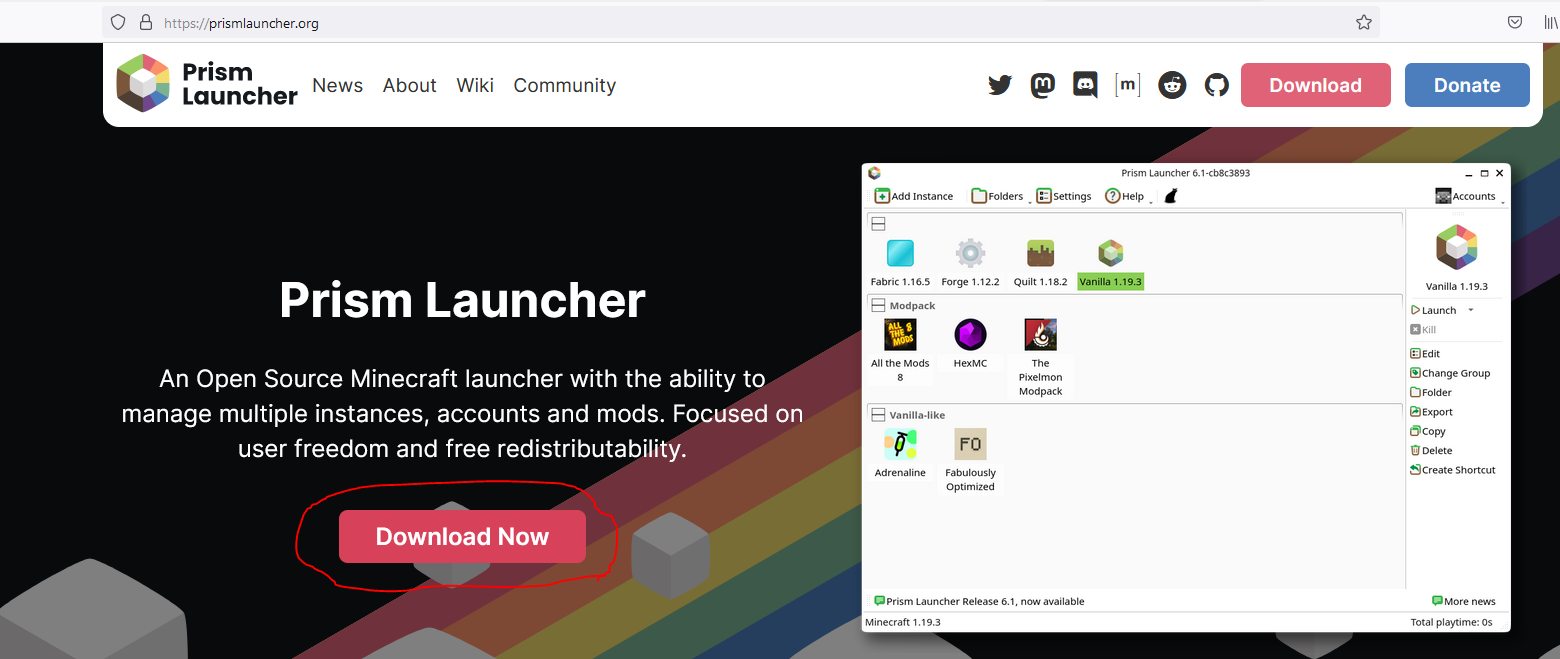Click the Help question mark icon in the launcher screenshot

click(1112, 196)
